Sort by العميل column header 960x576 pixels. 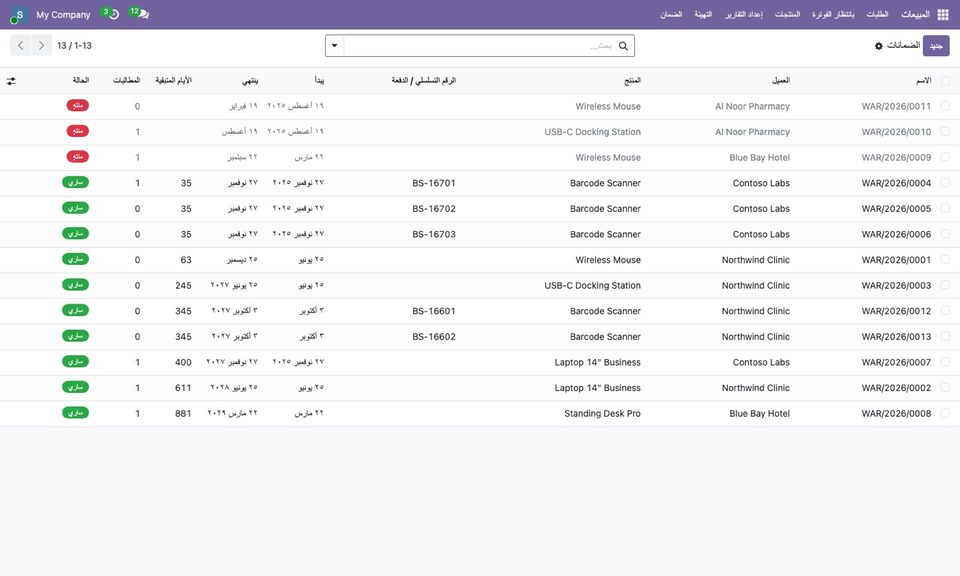click(781, 81)
